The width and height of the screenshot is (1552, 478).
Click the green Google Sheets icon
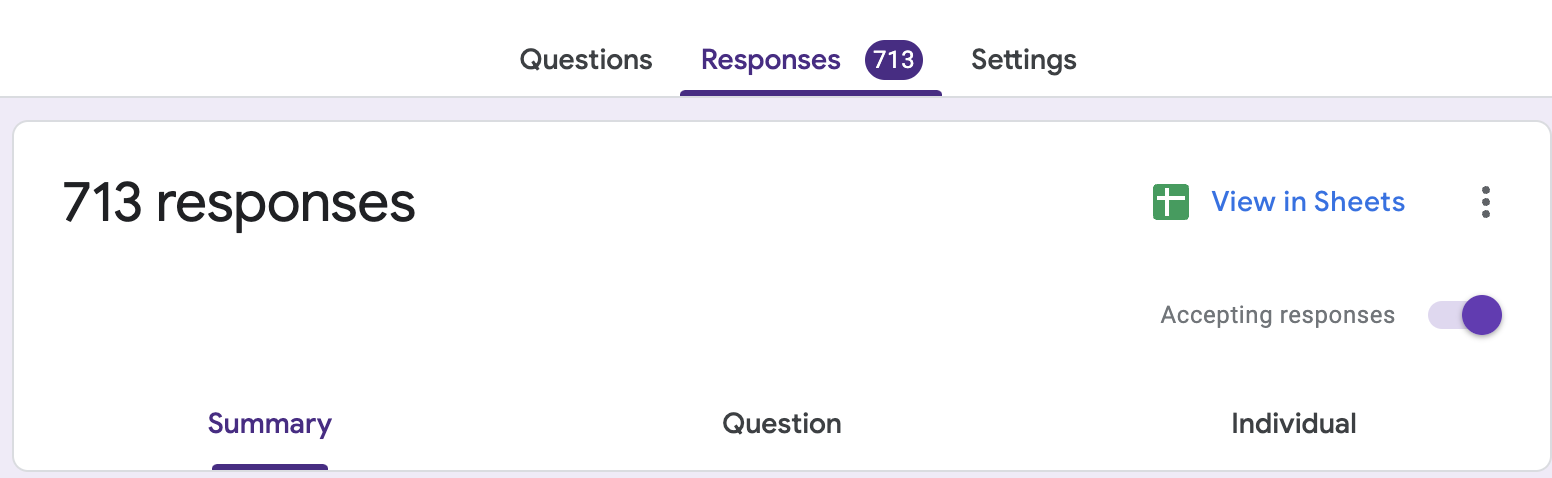tap(1170, 202)
